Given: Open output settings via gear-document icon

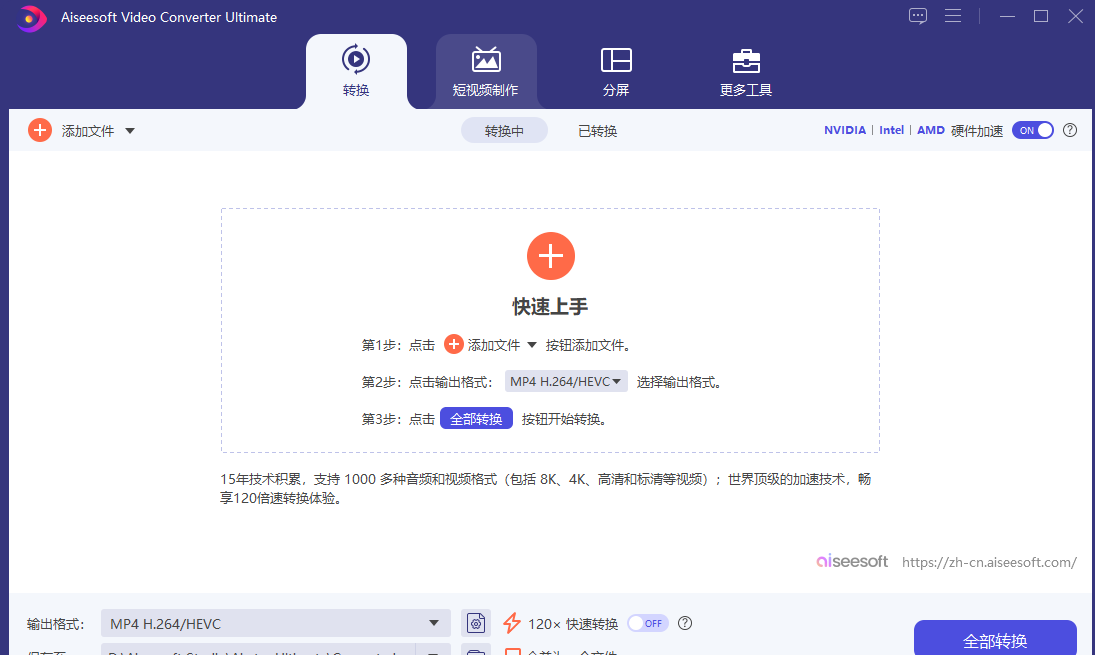Looking at the screenshot, I should click(476, 622).
